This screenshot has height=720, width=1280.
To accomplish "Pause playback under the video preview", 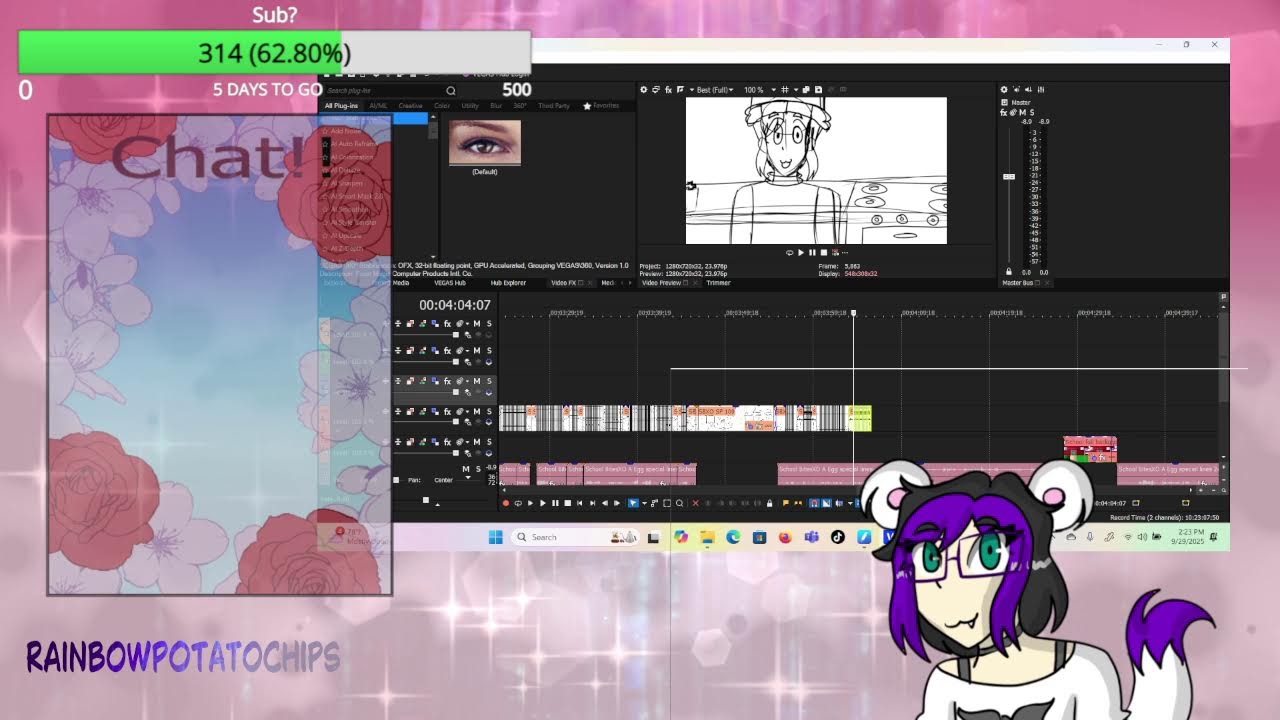I will point(811,253).
